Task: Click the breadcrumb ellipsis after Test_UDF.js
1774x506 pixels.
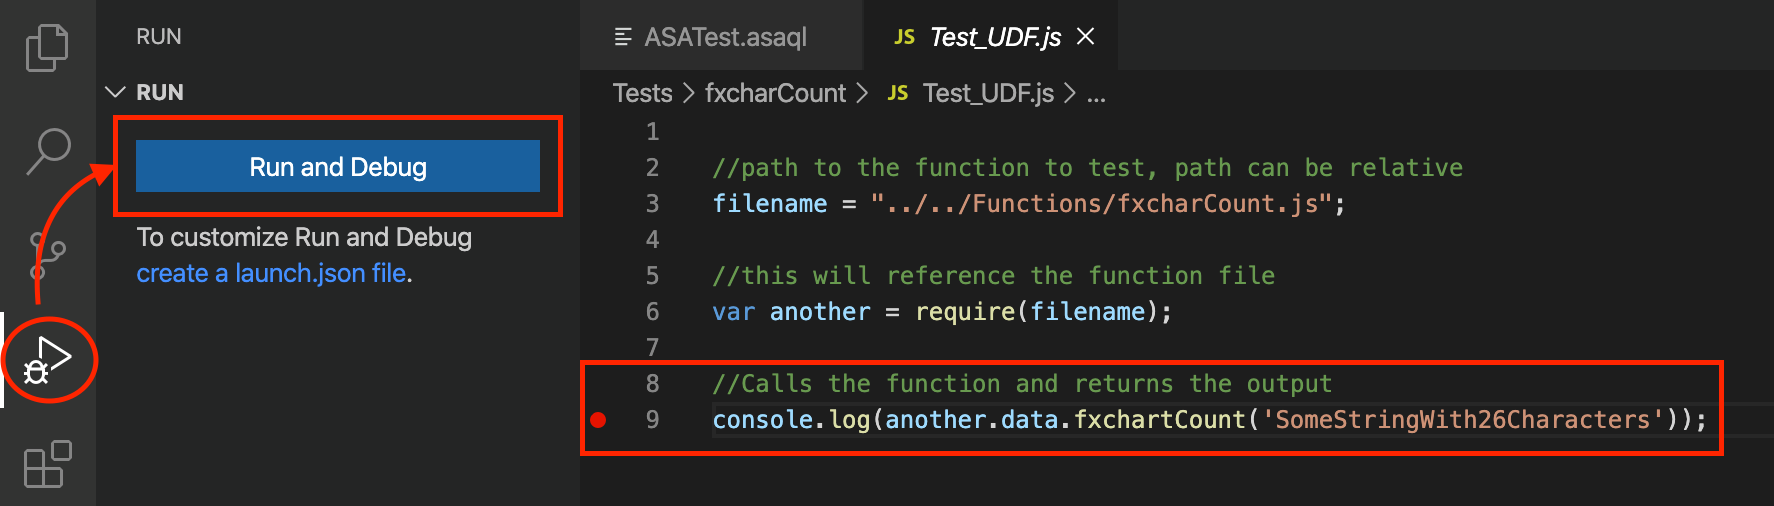Action: (1096, 94)
